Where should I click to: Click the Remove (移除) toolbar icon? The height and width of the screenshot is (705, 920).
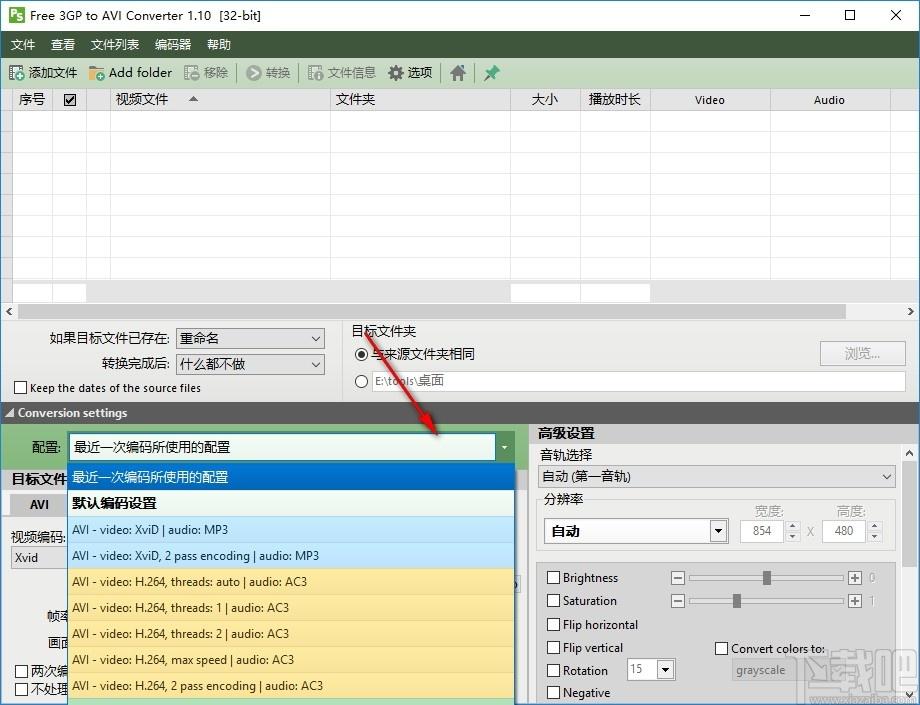192,73
